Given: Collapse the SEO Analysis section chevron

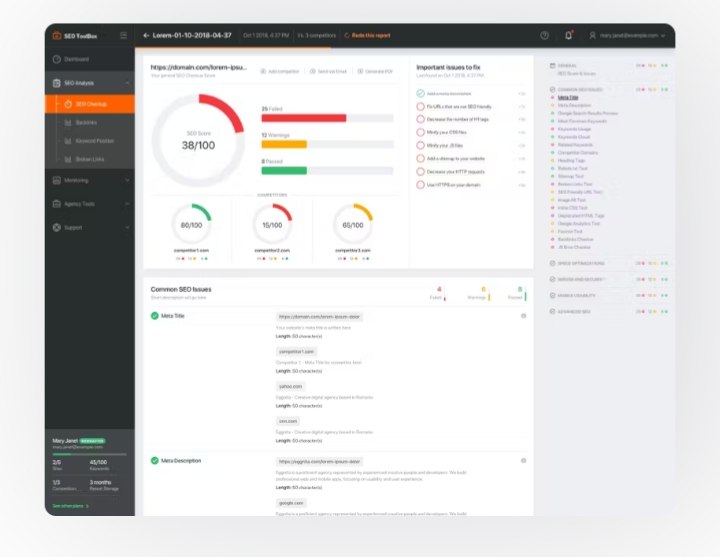Looking at the screenshot, I should [x=127, y=83].
